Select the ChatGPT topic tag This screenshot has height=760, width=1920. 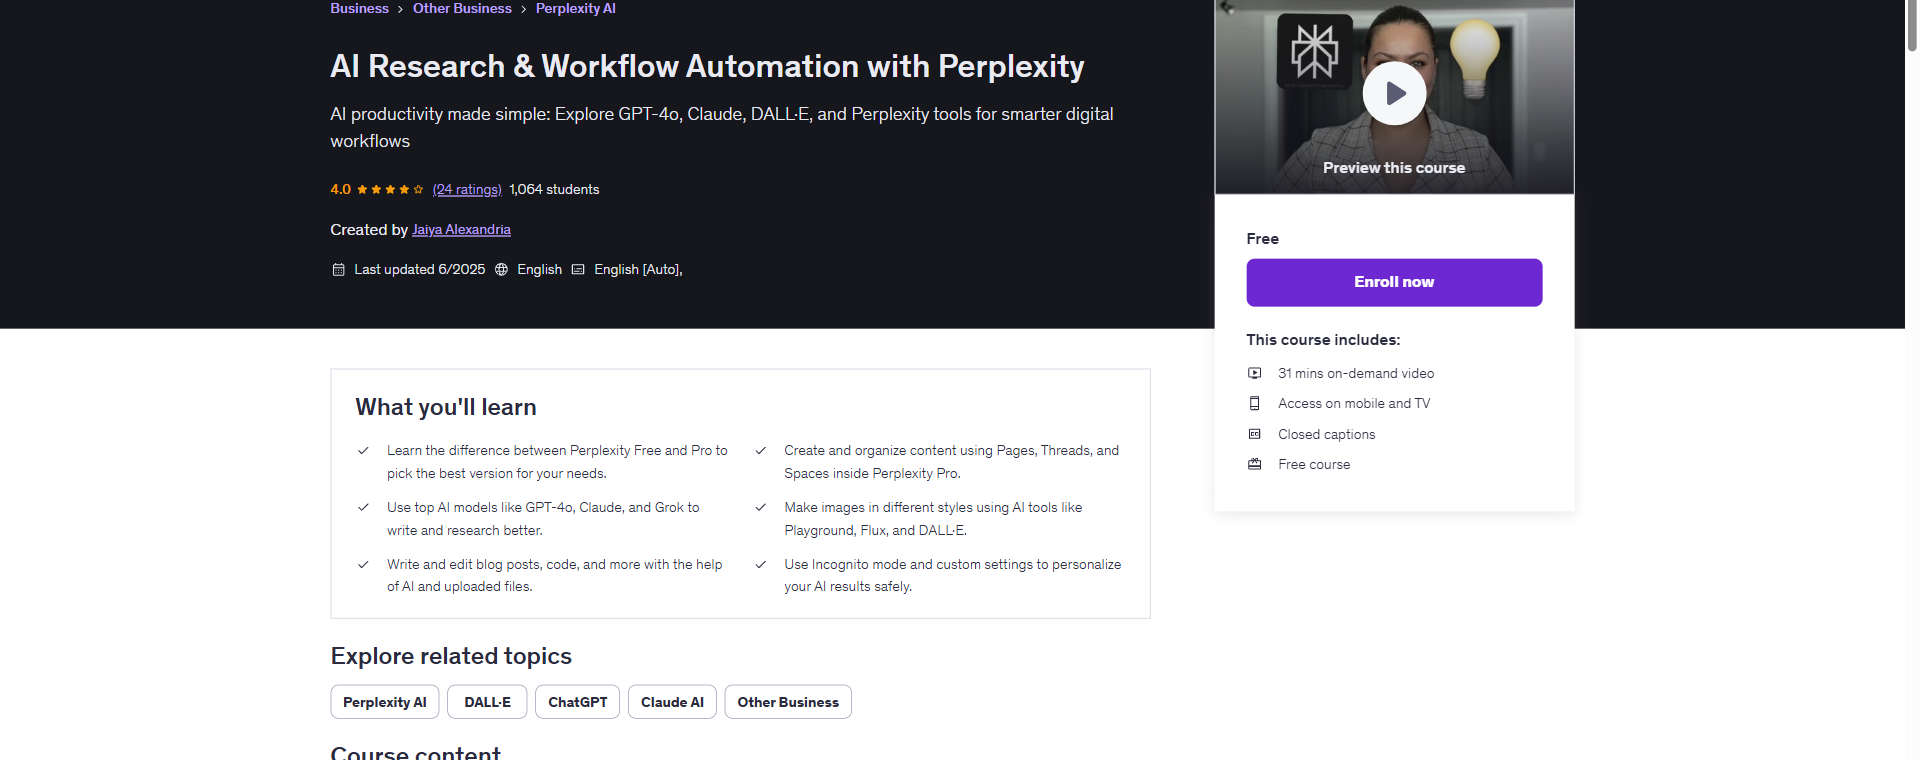577,701
